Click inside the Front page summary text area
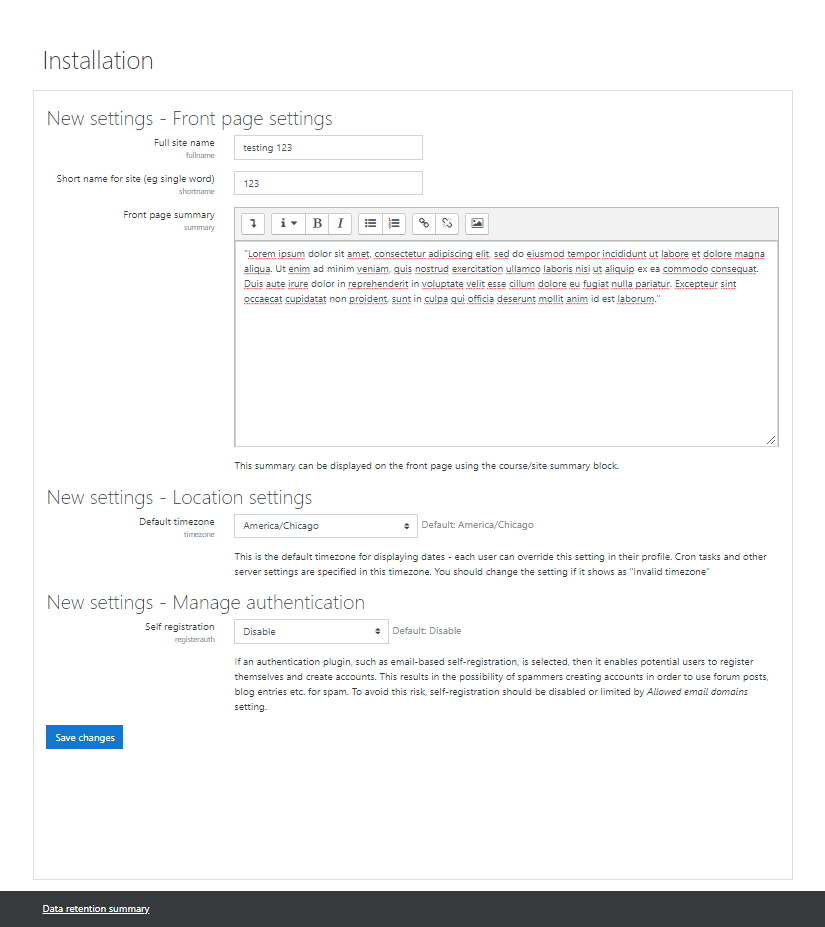 coord(506,343)
